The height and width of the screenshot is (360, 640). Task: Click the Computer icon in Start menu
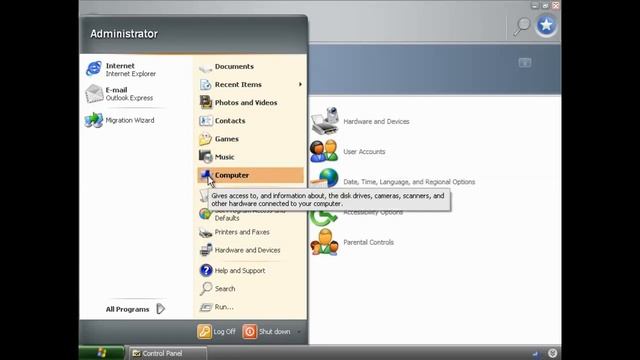pyautogui.click(x=205, y=175)
